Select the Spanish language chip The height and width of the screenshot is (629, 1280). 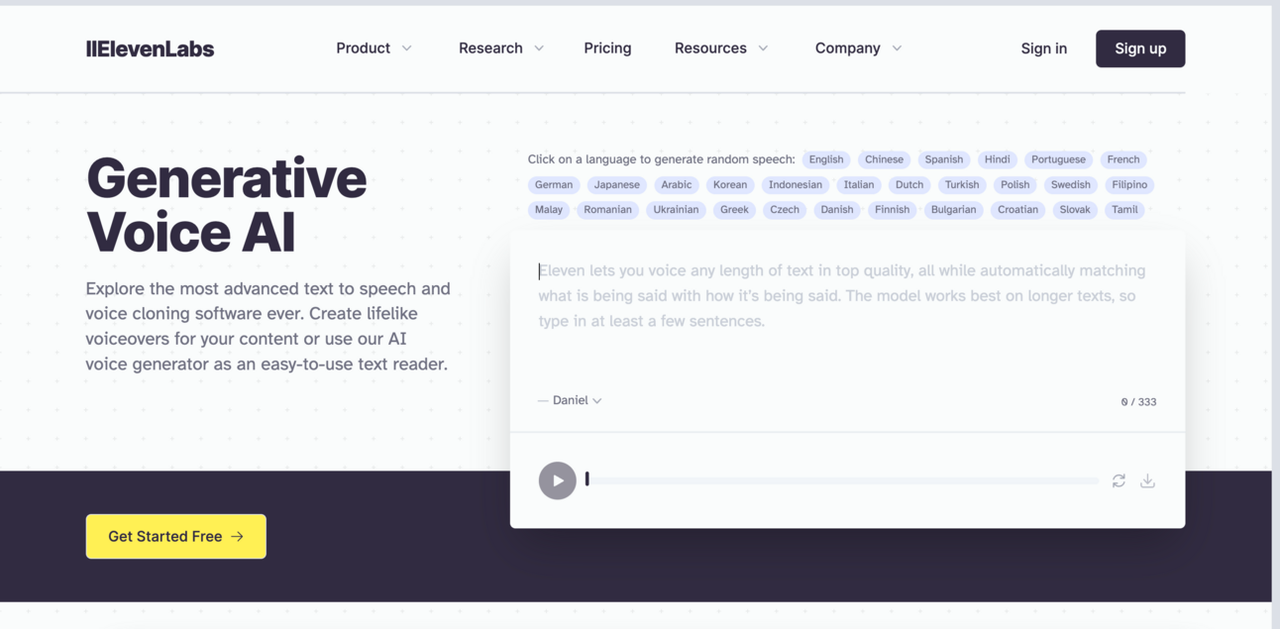944,159
